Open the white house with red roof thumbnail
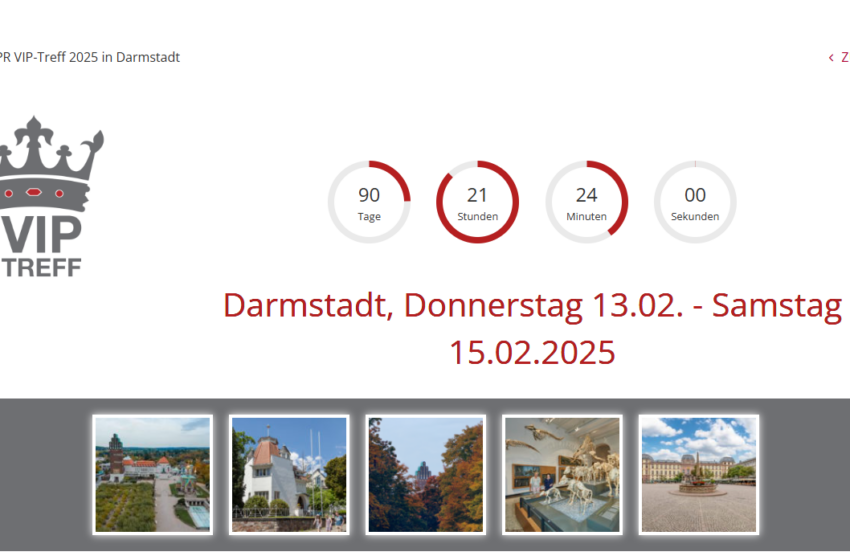Screen dimensions: 850x560 coord(289,475)
